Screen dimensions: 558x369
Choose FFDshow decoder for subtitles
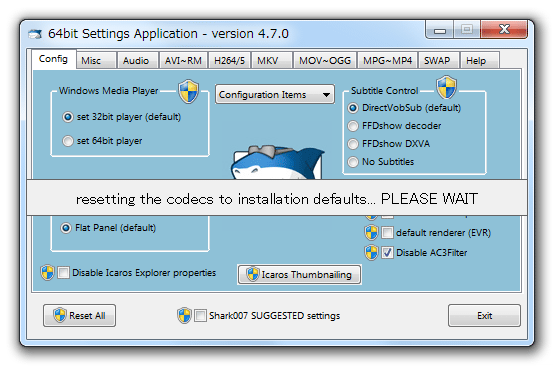353,126
